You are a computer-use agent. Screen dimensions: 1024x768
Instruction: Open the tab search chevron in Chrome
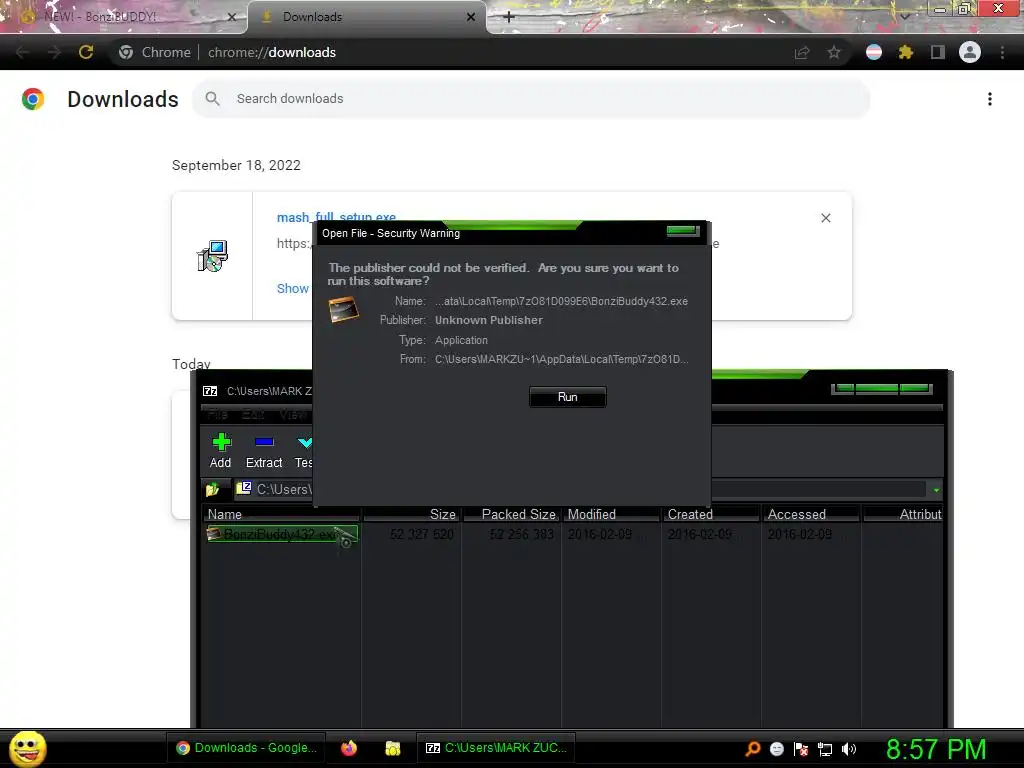click(x=904, y=16)
